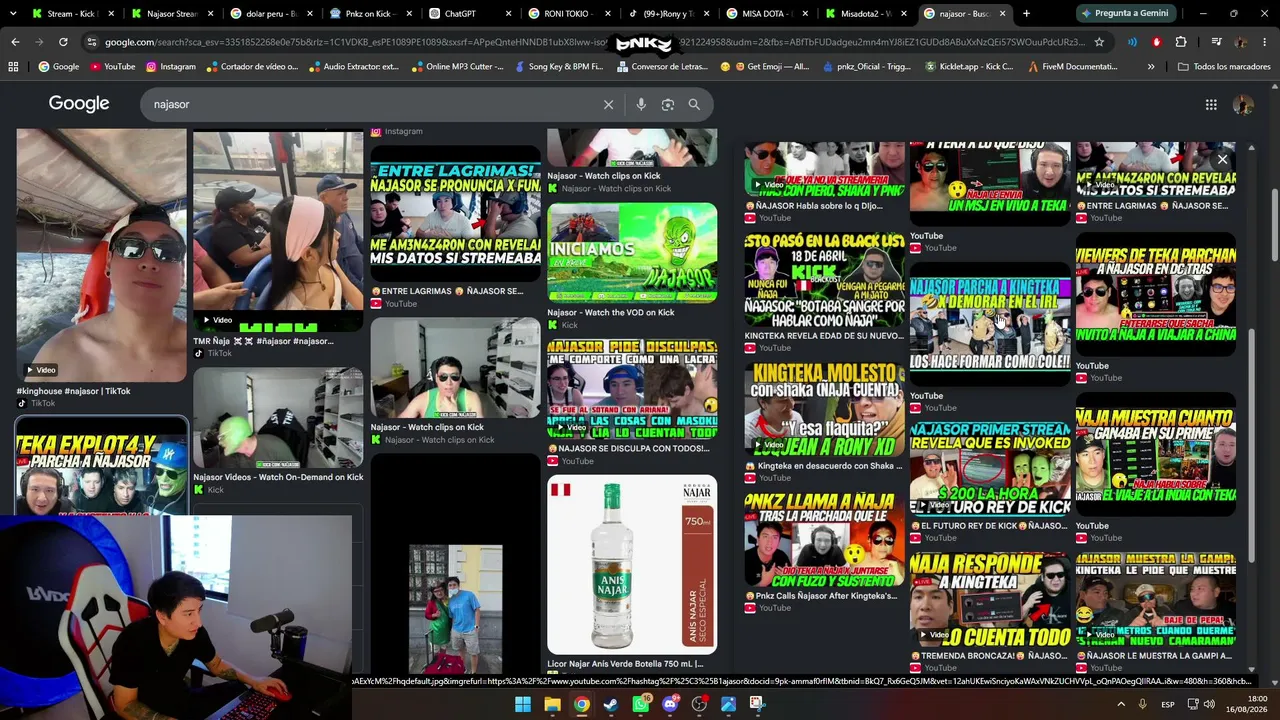Open WhatsApp from the taskbar
This screenshot has width=1280, height=720.
[x=640, y=704]
